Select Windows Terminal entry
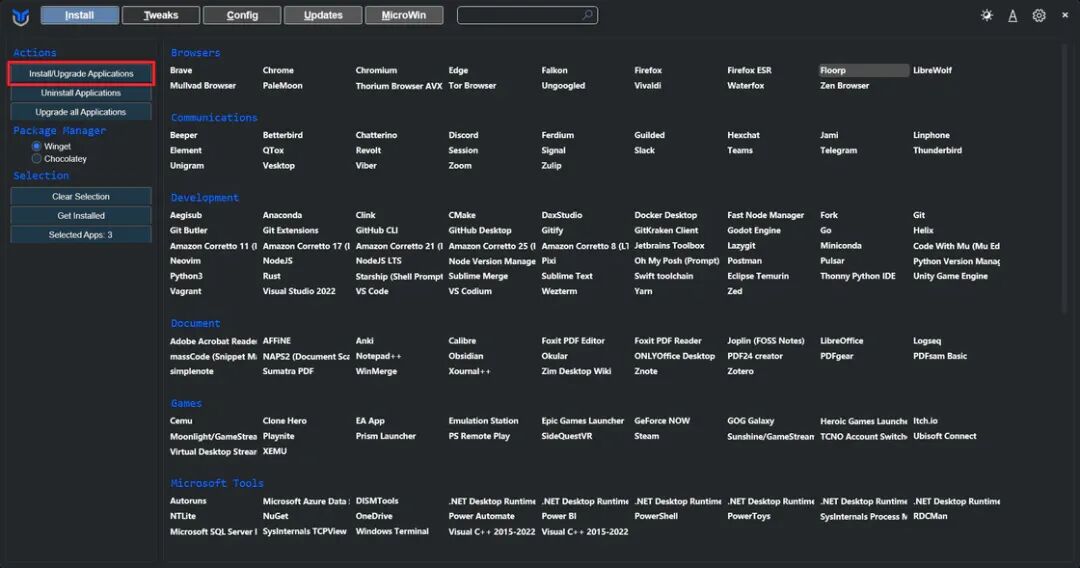 (x=392, y=531)
